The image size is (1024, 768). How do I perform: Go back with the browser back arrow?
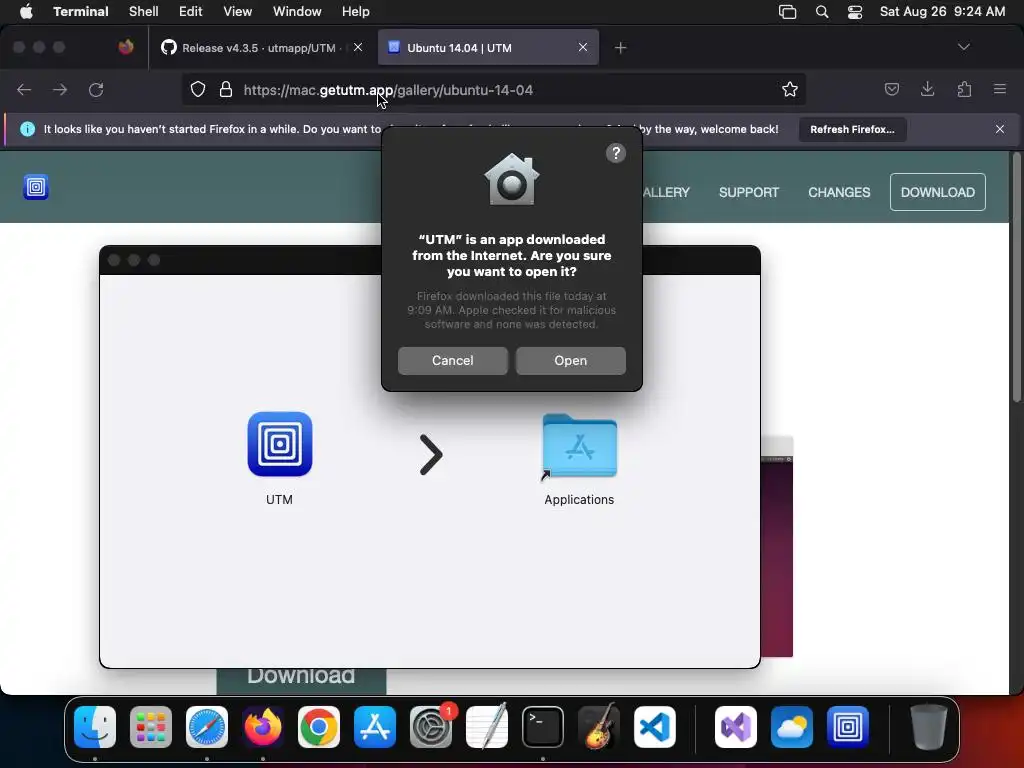(x=24, y=89)
